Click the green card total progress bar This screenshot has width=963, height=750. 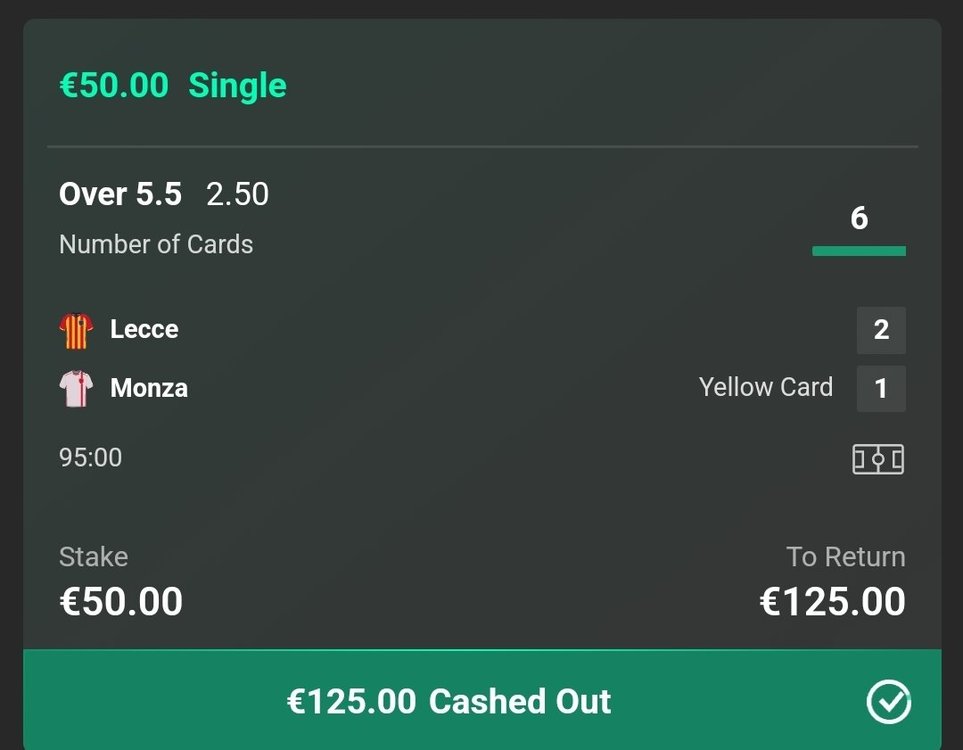click(859, 251)
